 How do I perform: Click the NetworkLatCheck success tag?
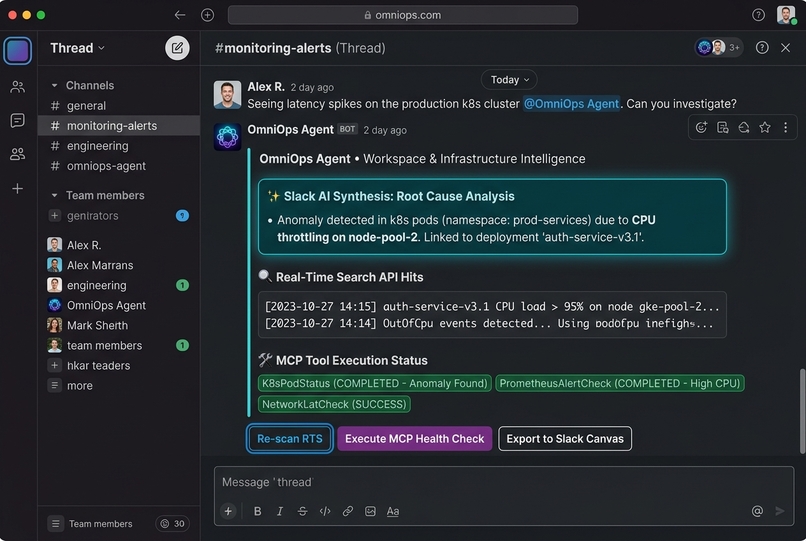pos(334,404)
